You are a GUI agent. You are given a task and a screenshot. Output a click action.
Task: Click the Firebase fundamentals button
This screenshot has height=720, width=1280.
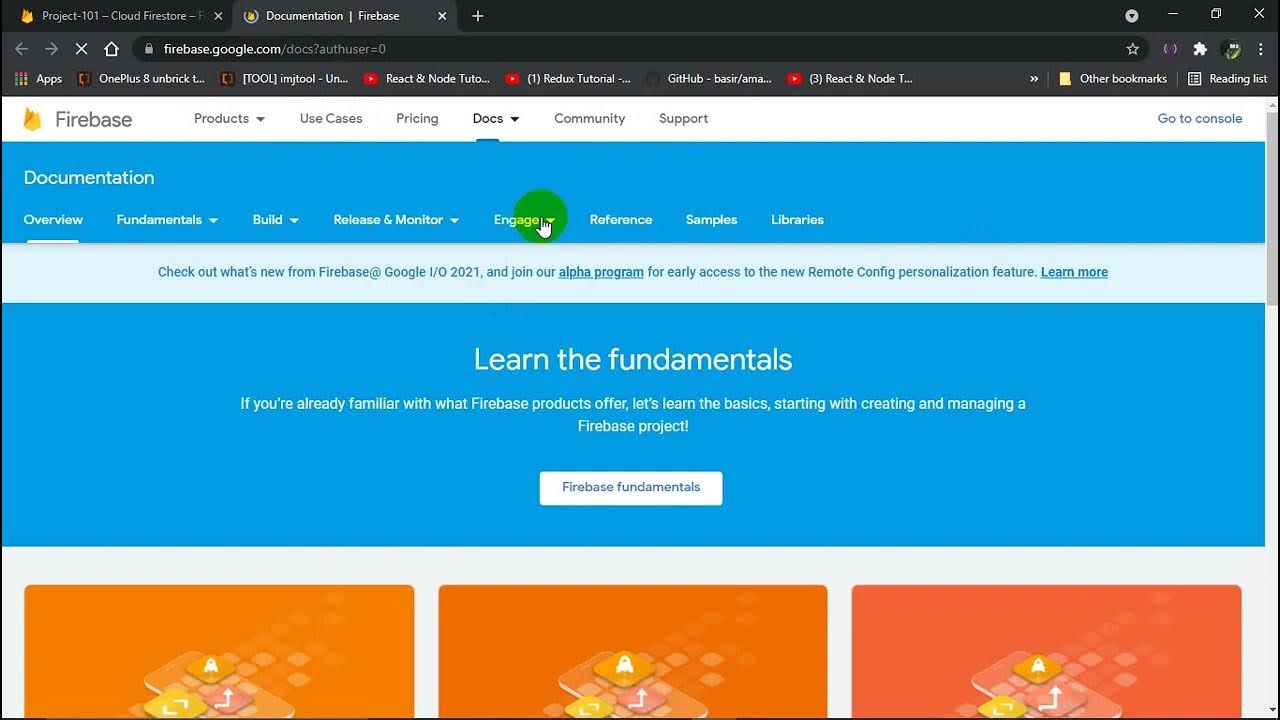[631, 488]
